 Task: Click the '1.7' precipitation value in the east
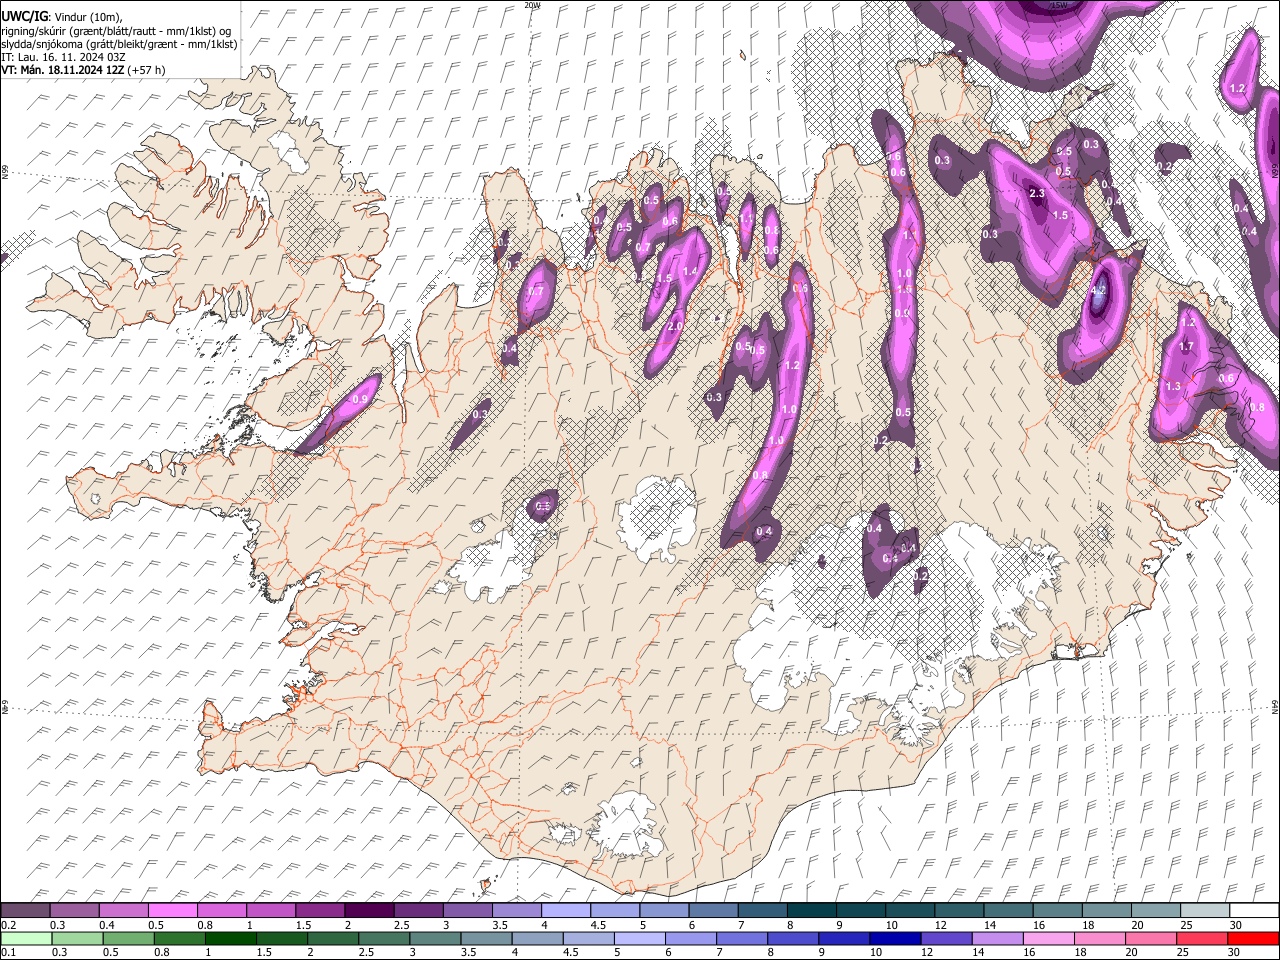1187,347
